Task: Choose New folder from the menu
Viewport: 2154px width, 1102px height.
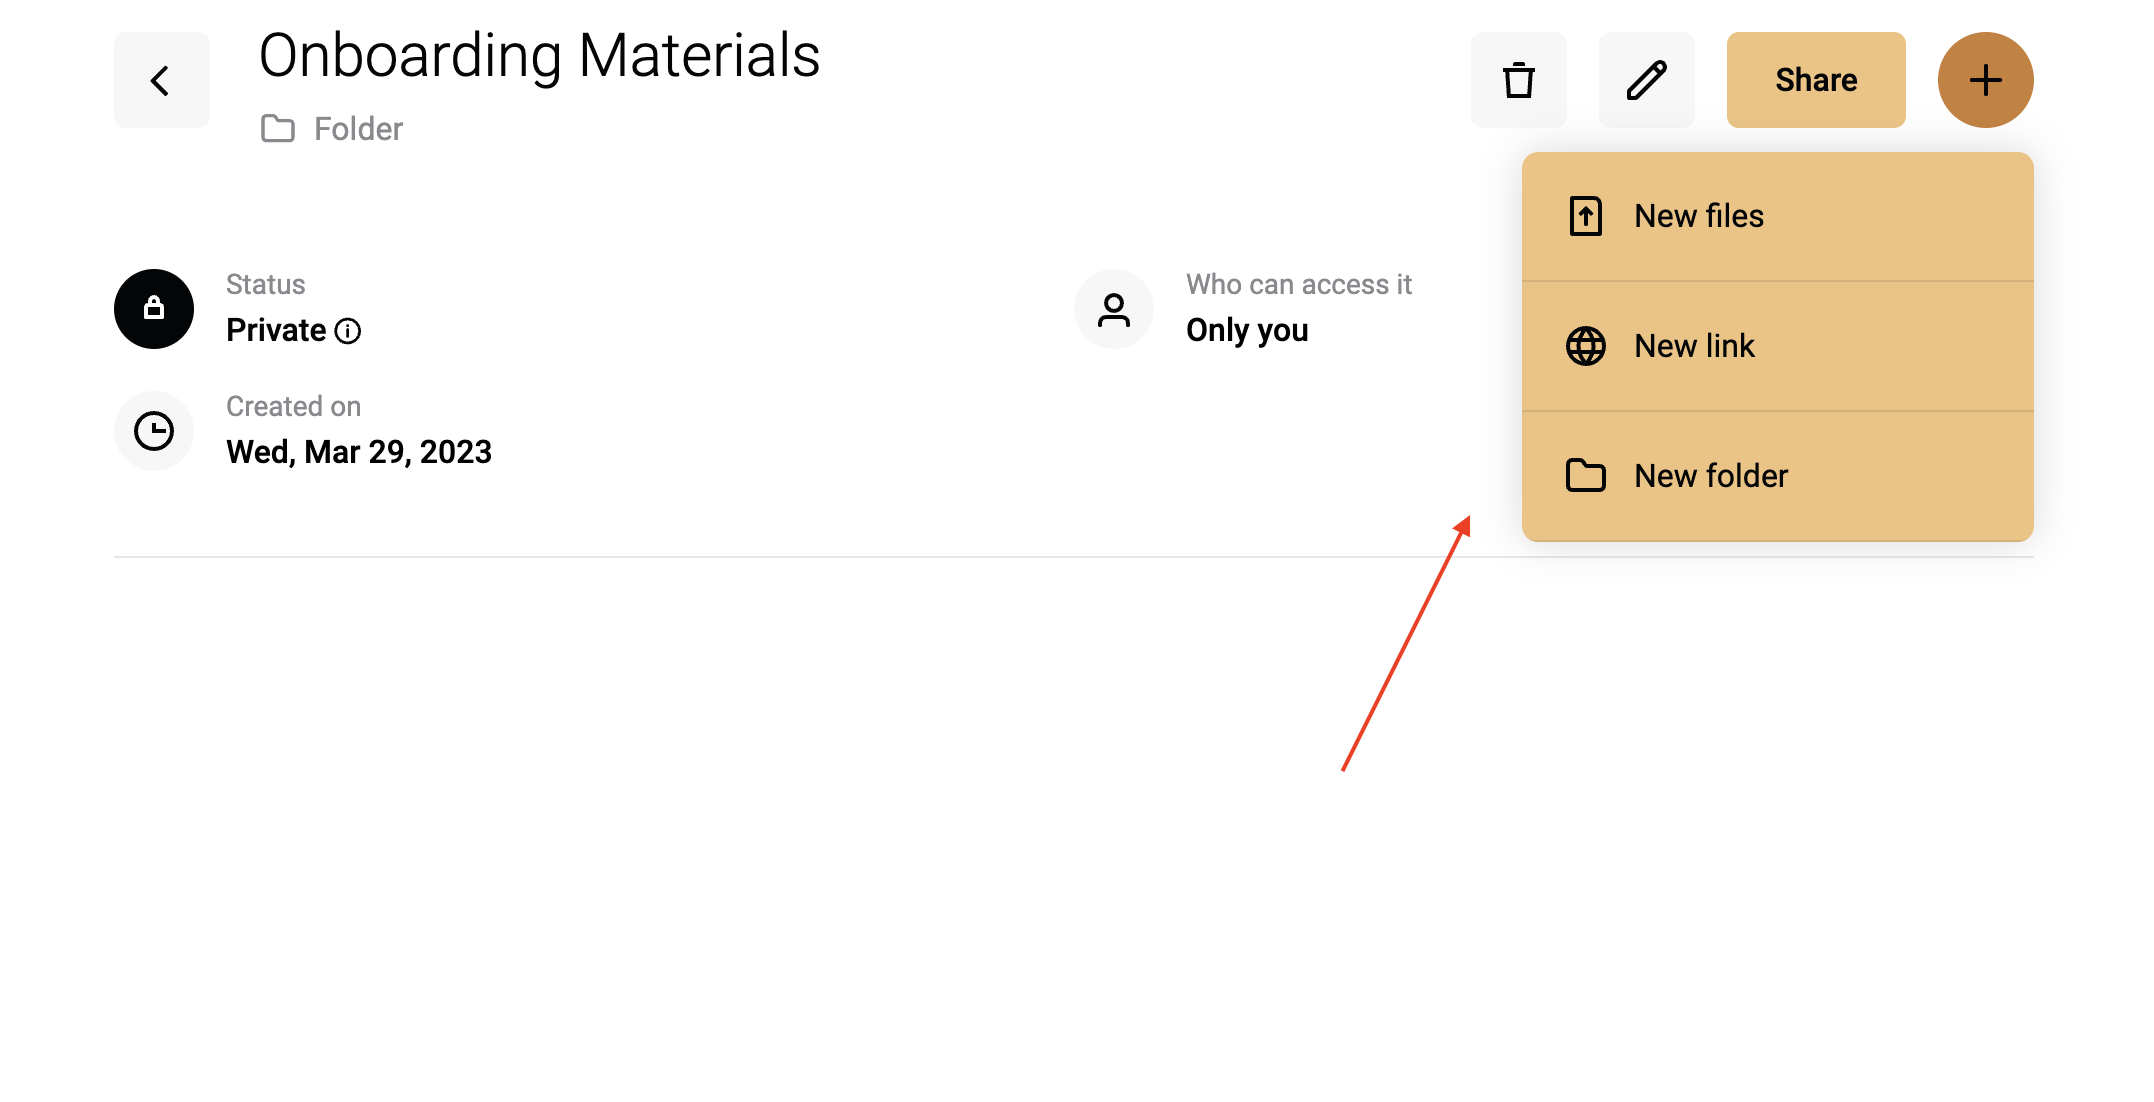Action: [1777, 476]
